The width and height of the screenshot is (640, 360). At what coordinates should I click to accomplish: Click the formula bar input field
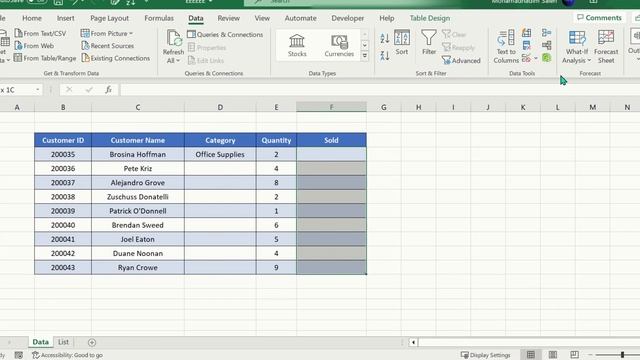[x=380, y=89]
